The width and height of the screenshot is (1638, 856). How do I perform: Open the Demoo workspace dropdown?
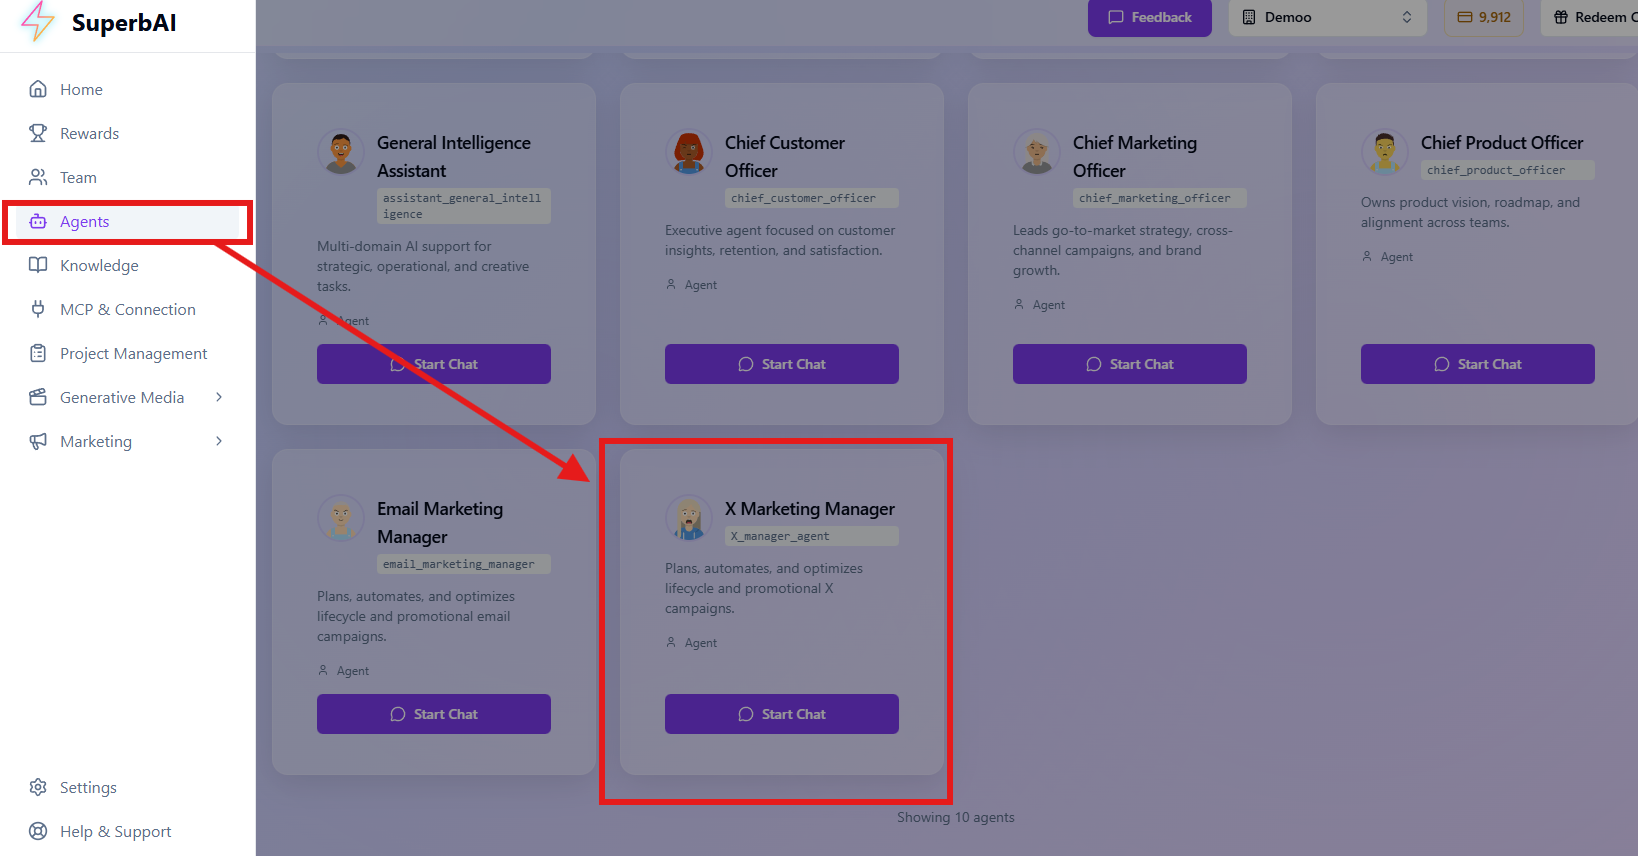coord(1326,17)
